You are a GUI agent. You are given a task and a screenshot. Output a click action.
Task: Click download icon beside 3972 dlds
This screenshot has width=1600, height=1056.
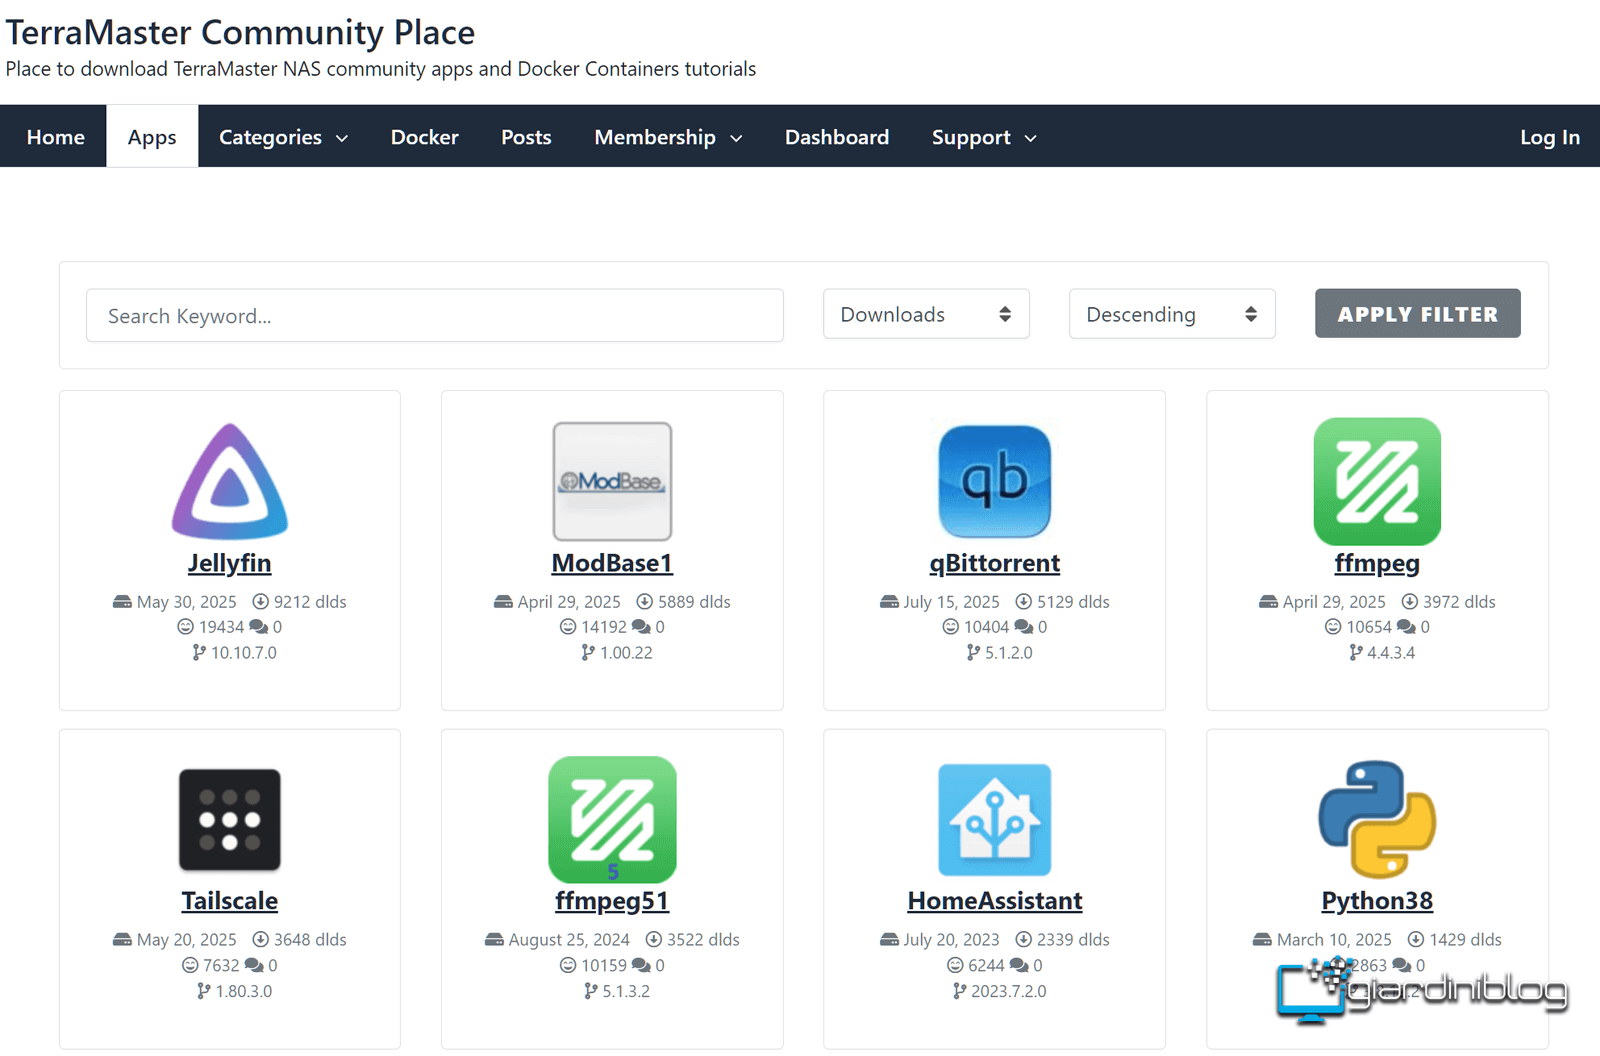click(1409, 602)
